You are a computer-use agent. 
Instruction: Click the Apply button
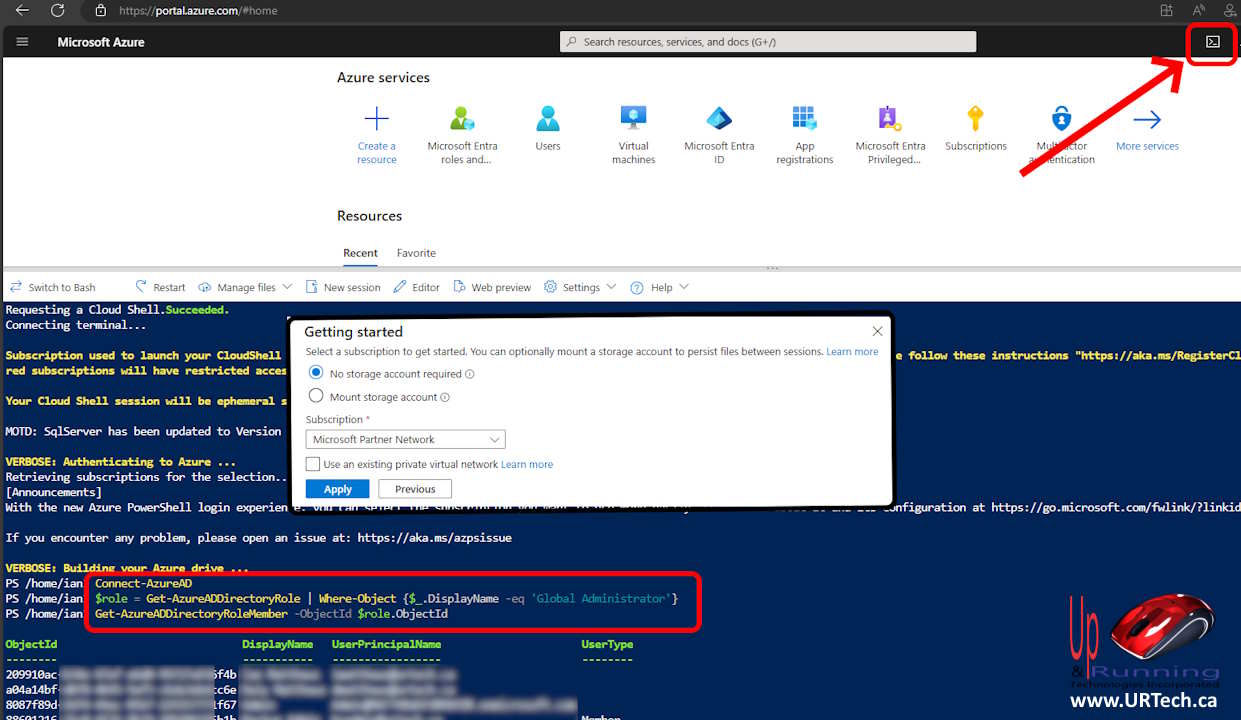coord(337,489)
